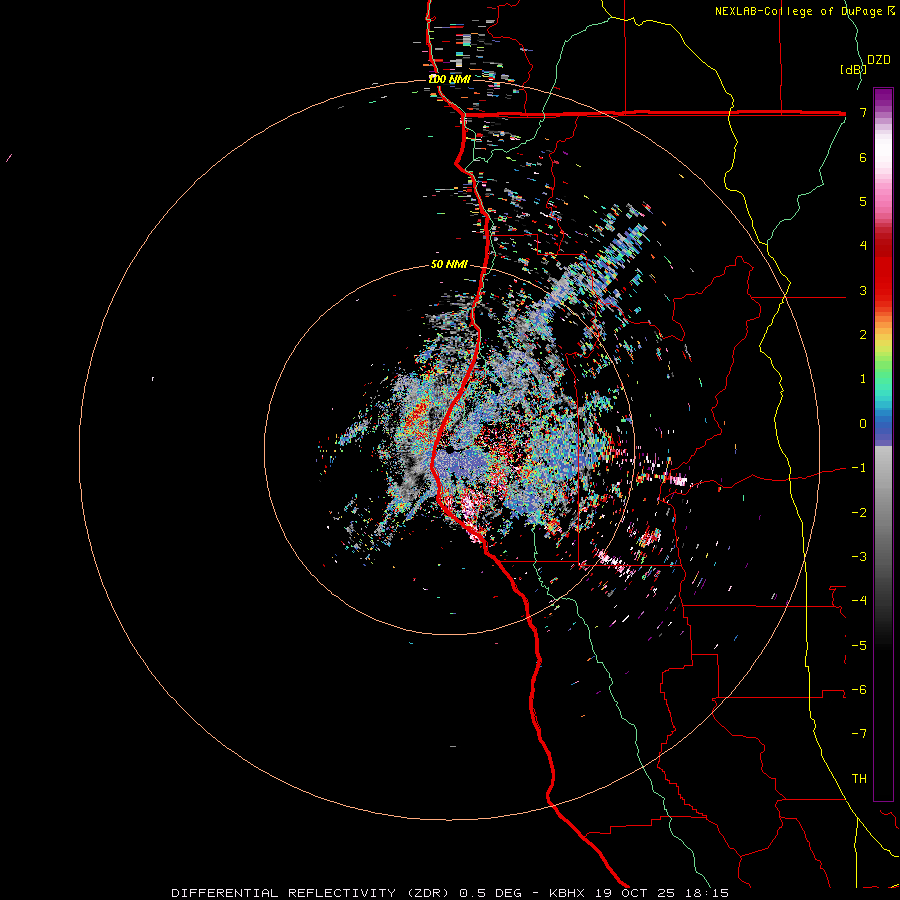The height and width of the screenshot is (900, 900).
Task: Click the 4 value on the color scale
Action: point(863,246)
